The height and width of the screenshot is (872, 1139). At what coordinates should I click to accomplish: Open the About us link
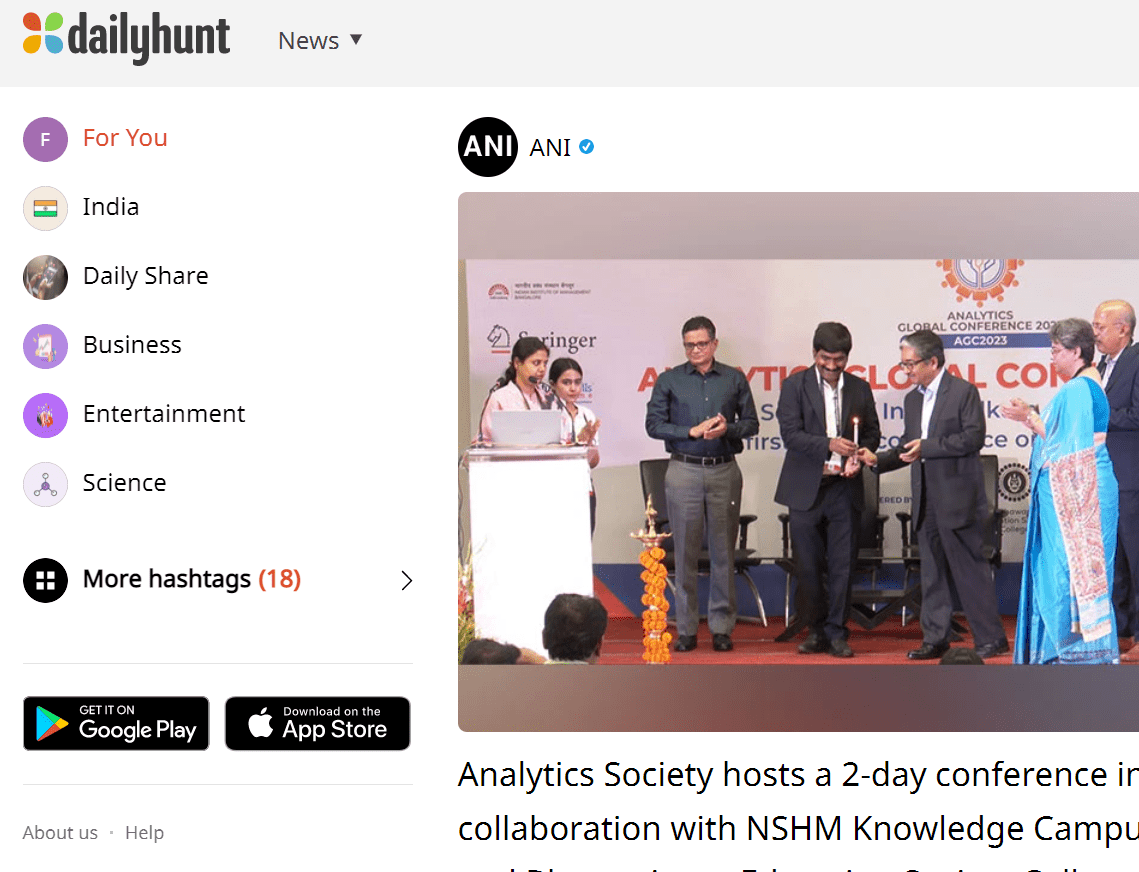point(60,832)
